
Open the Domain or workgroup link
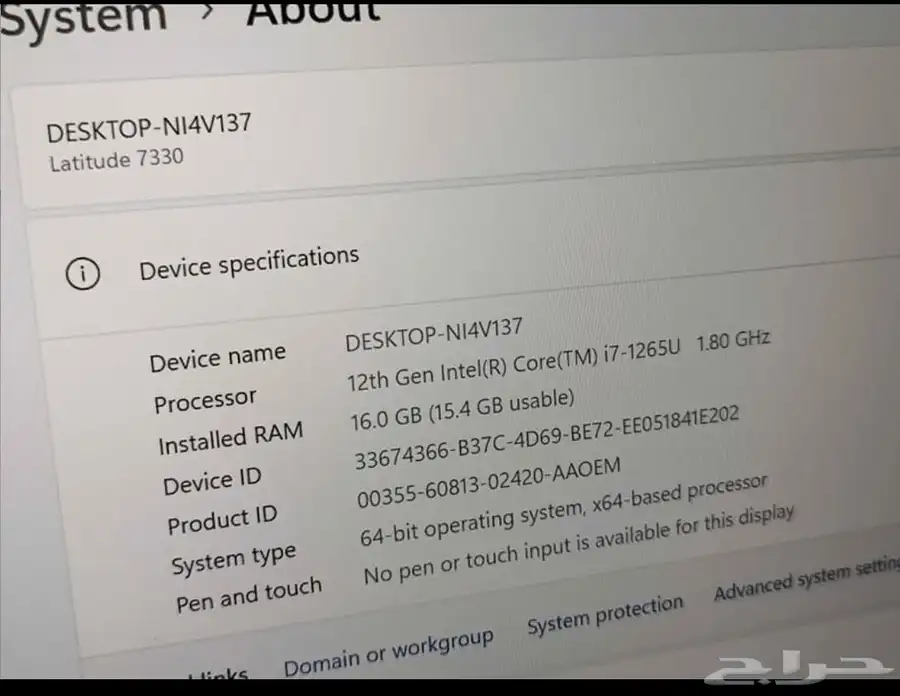(389, 652)
